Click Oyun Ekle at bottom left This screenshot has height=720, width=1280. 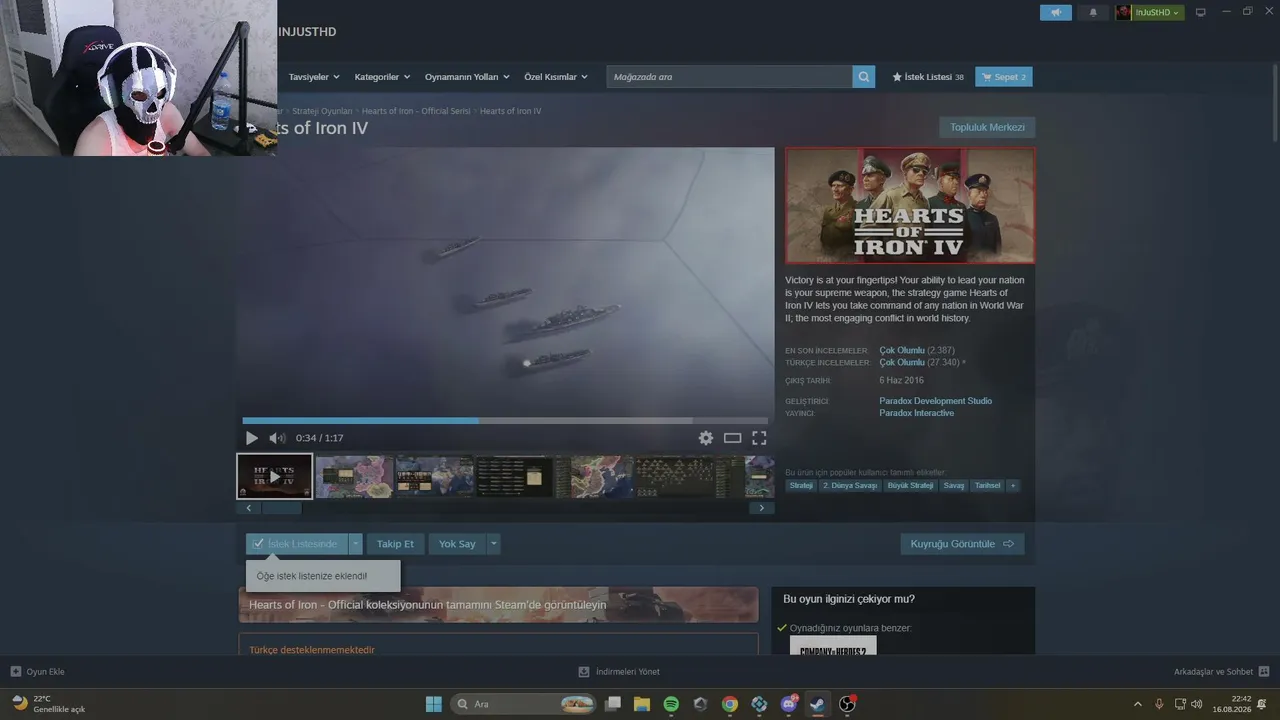coord(37,672)
